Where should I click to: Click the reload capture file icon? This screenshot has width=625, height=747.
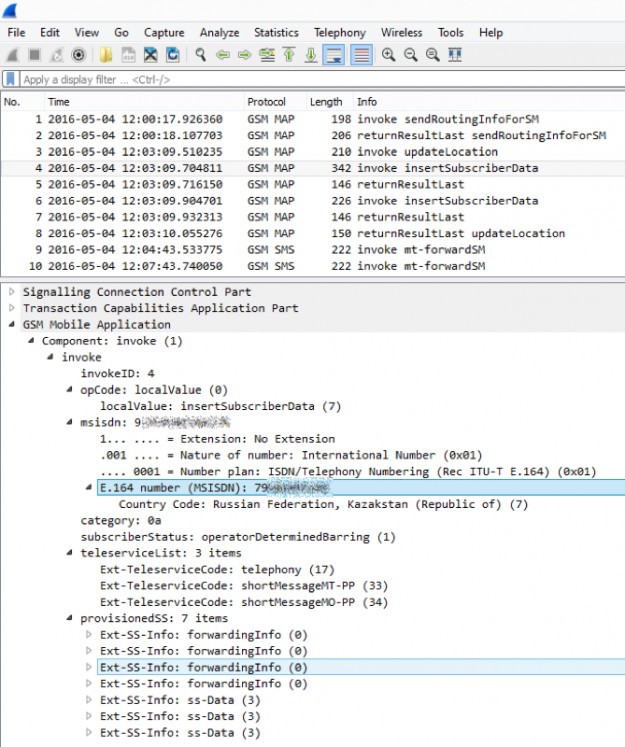173,55
